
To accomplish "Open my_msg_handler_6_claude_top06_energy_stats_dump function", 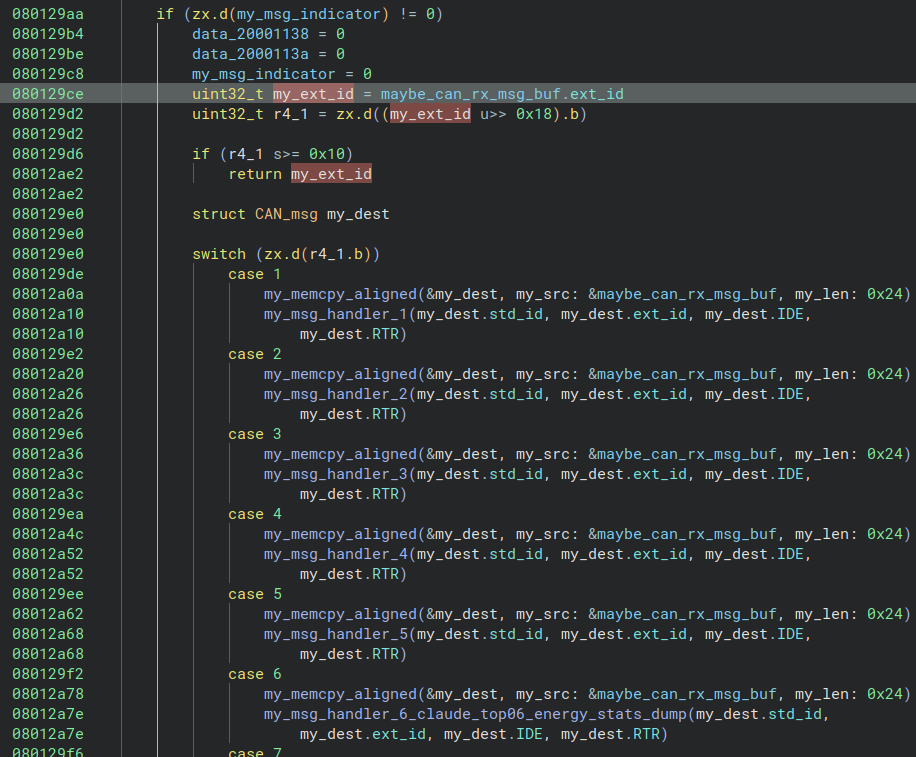I will click(x=475, y=714).
